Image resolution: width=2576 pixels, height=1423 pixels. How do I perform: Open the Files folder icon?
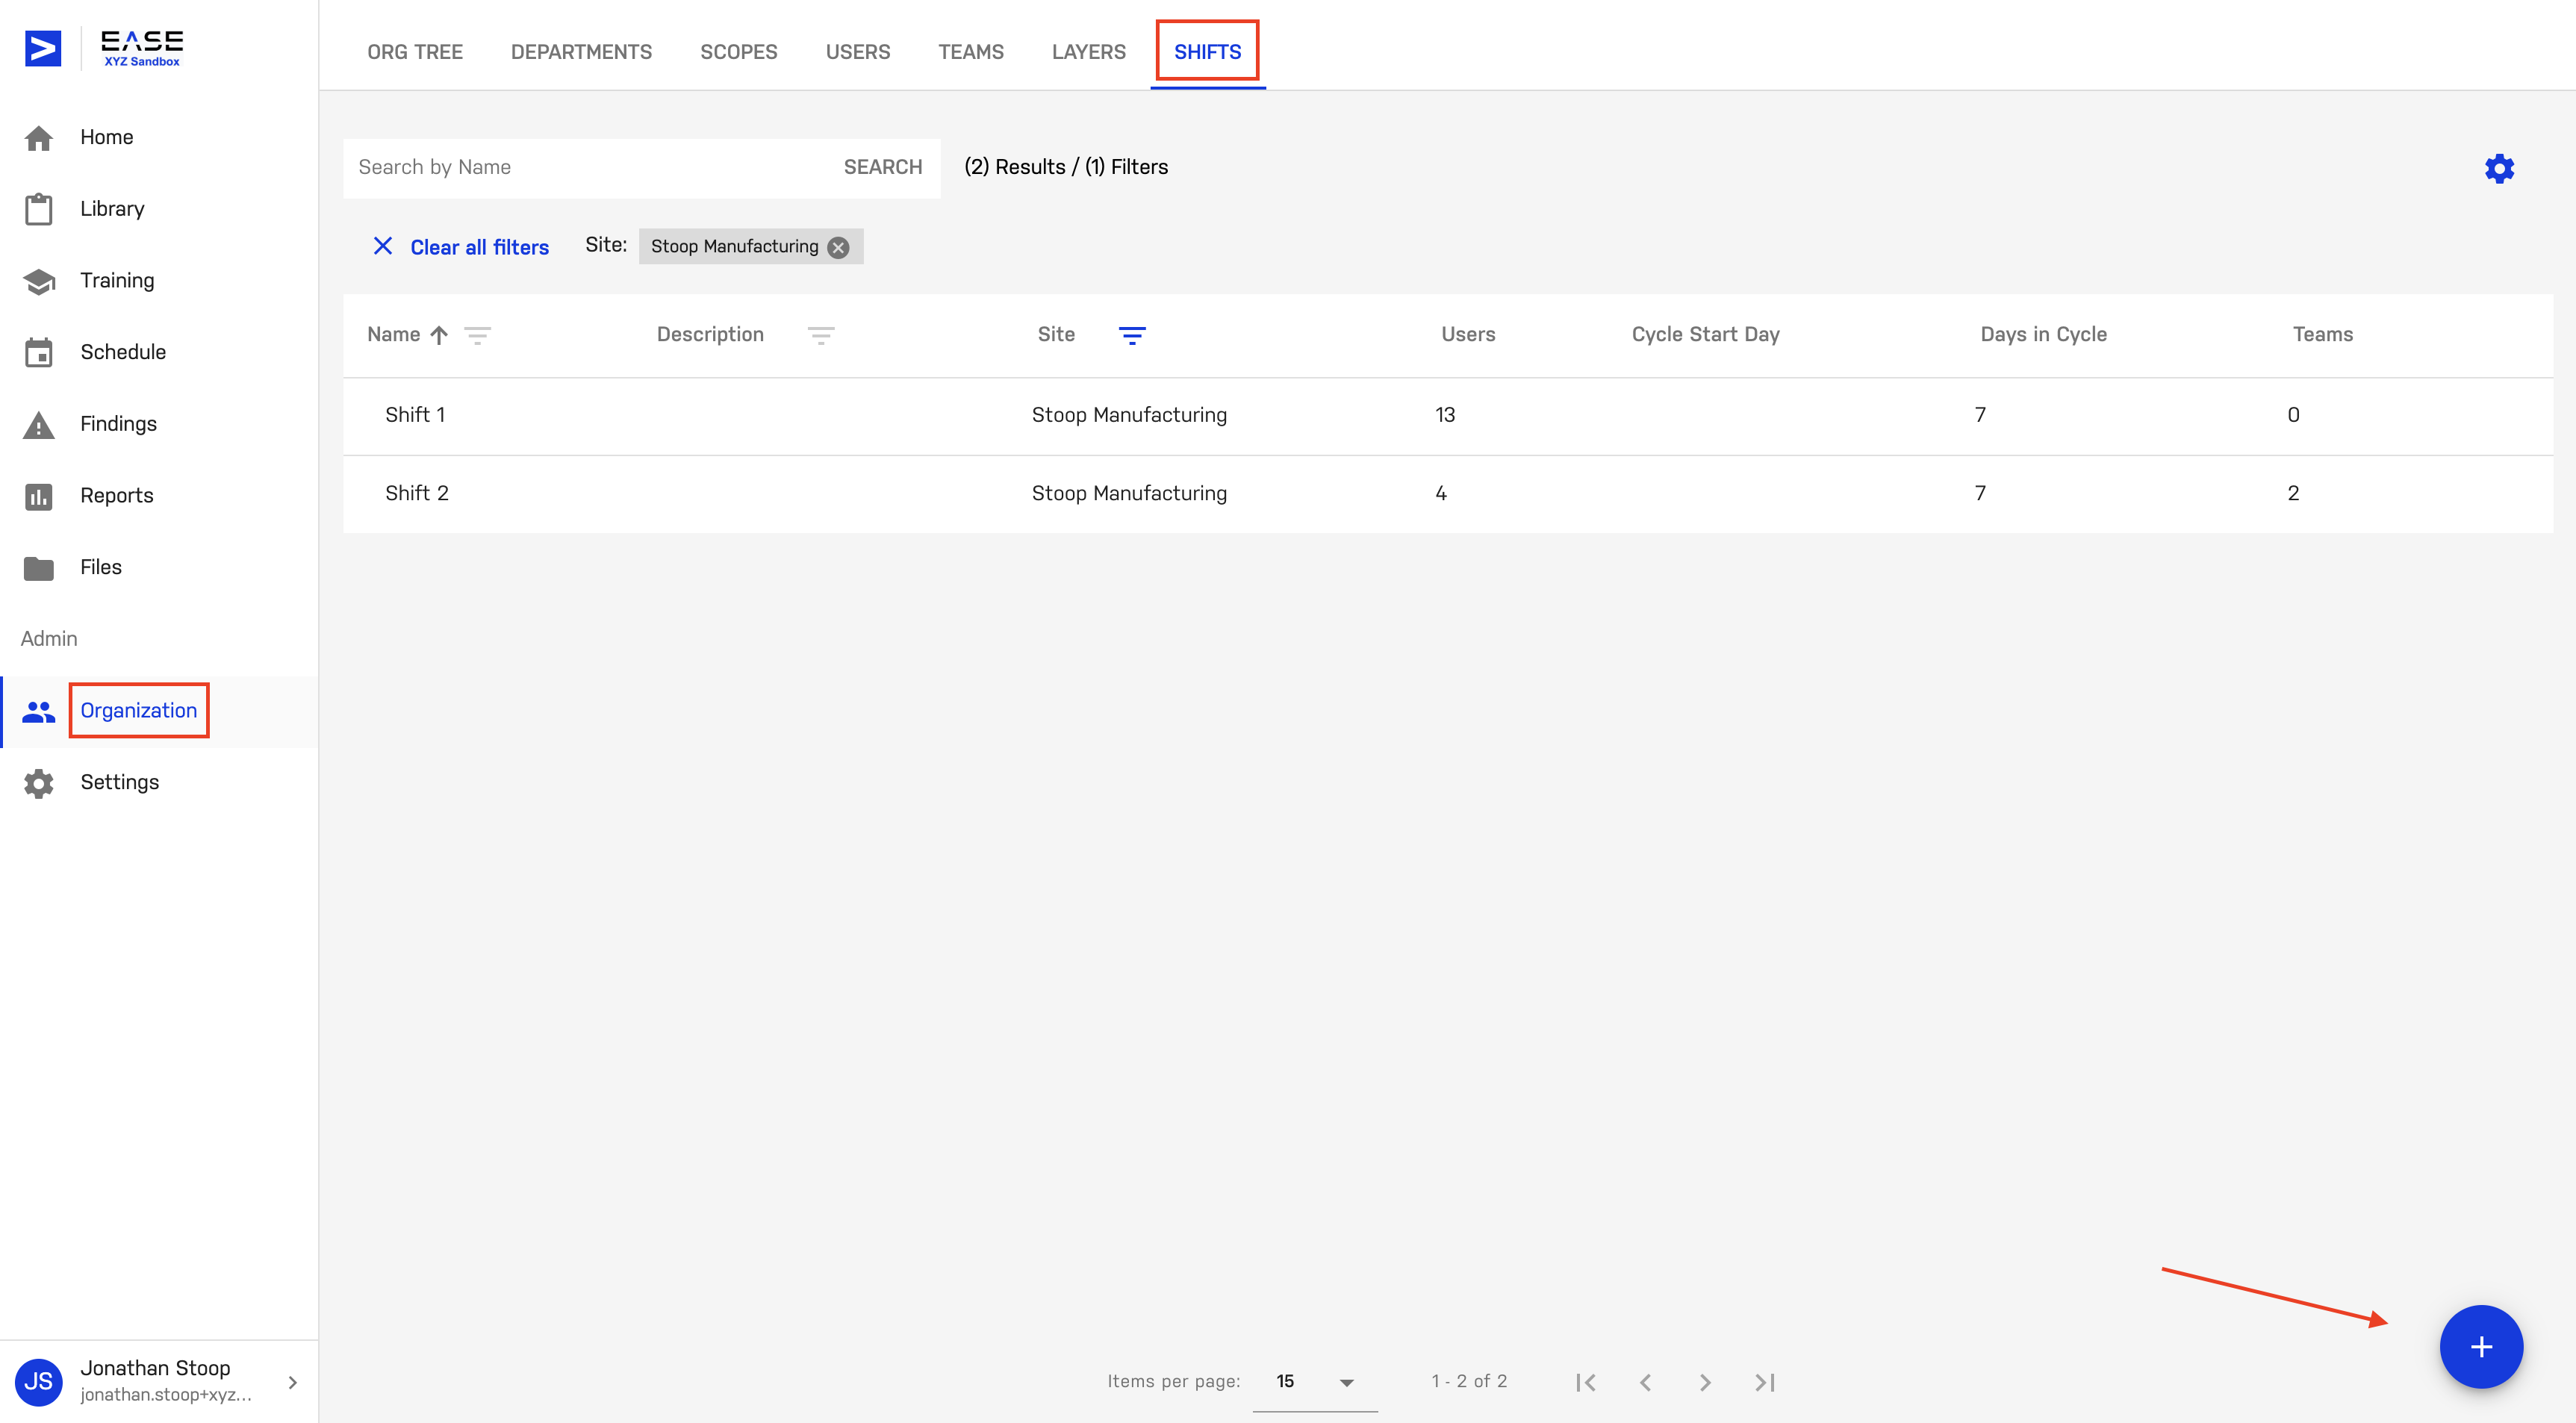(x=39, y=568)
